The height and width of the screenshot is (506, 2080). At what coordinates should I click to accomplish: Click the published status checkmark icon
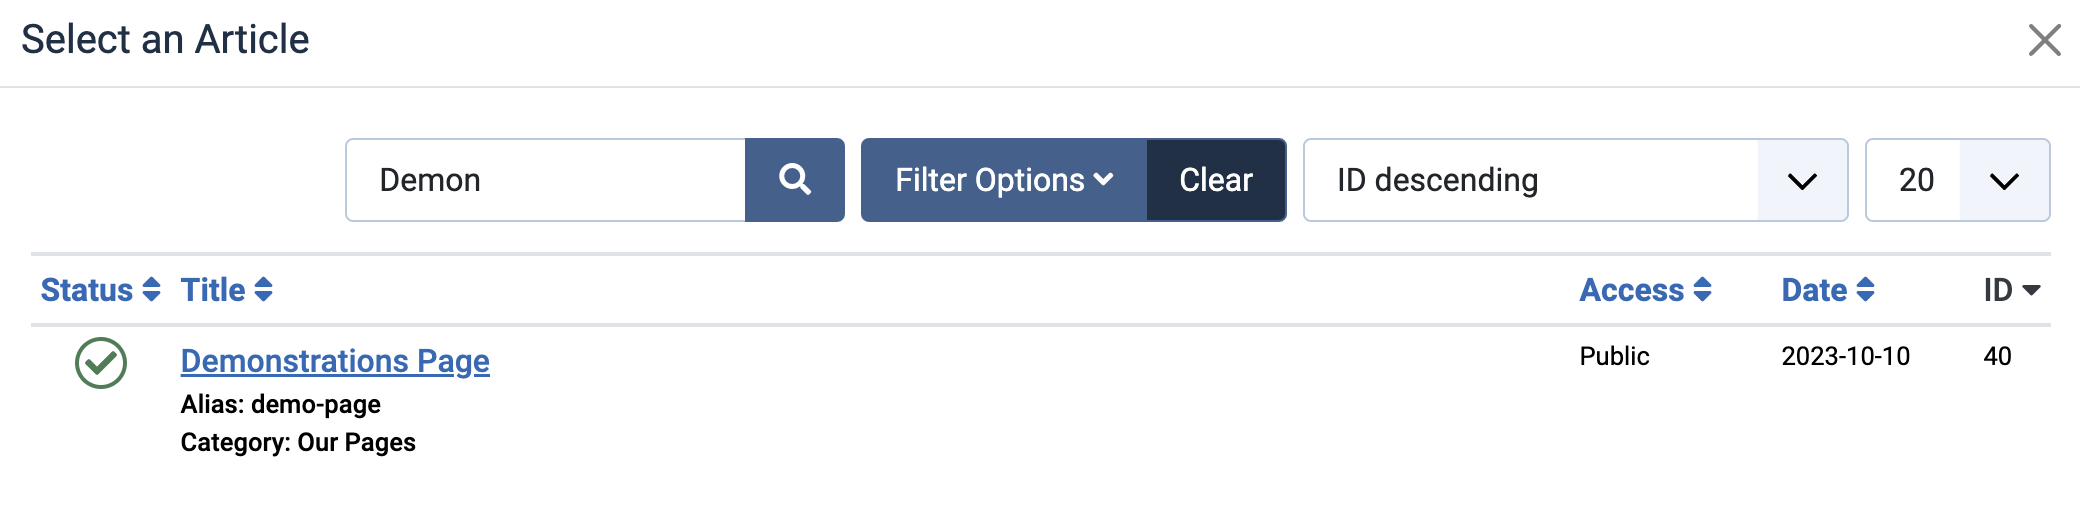click(101, 362)
